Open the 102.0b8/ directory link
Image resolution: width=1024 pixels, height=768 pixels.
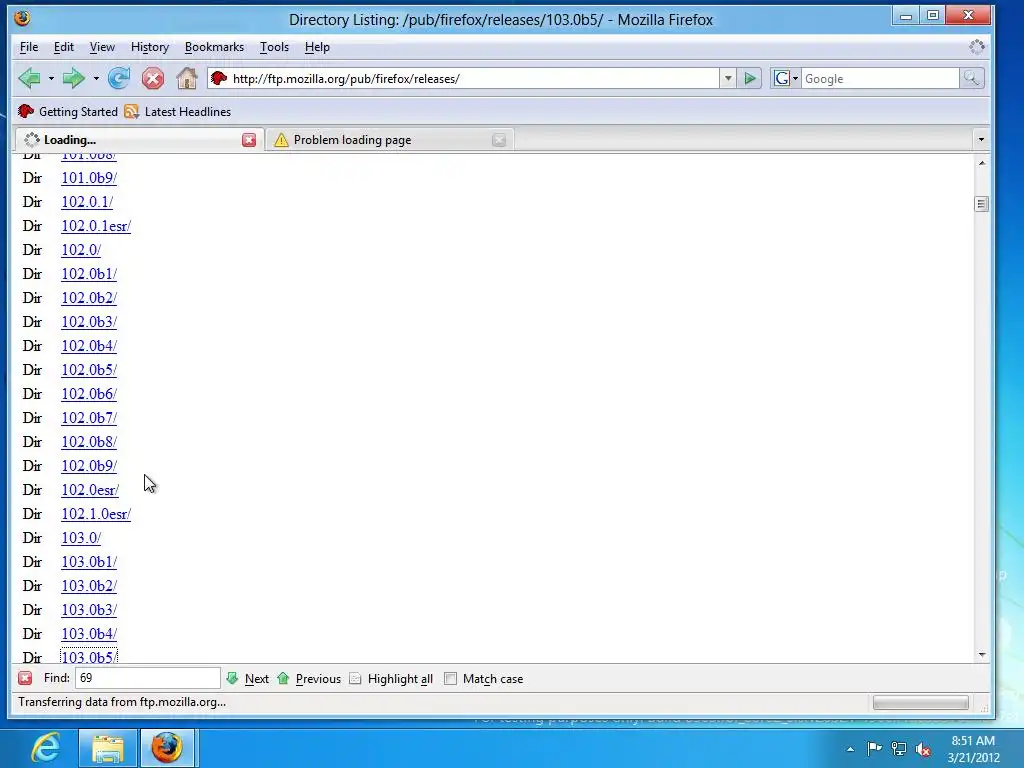click(89, 442)
